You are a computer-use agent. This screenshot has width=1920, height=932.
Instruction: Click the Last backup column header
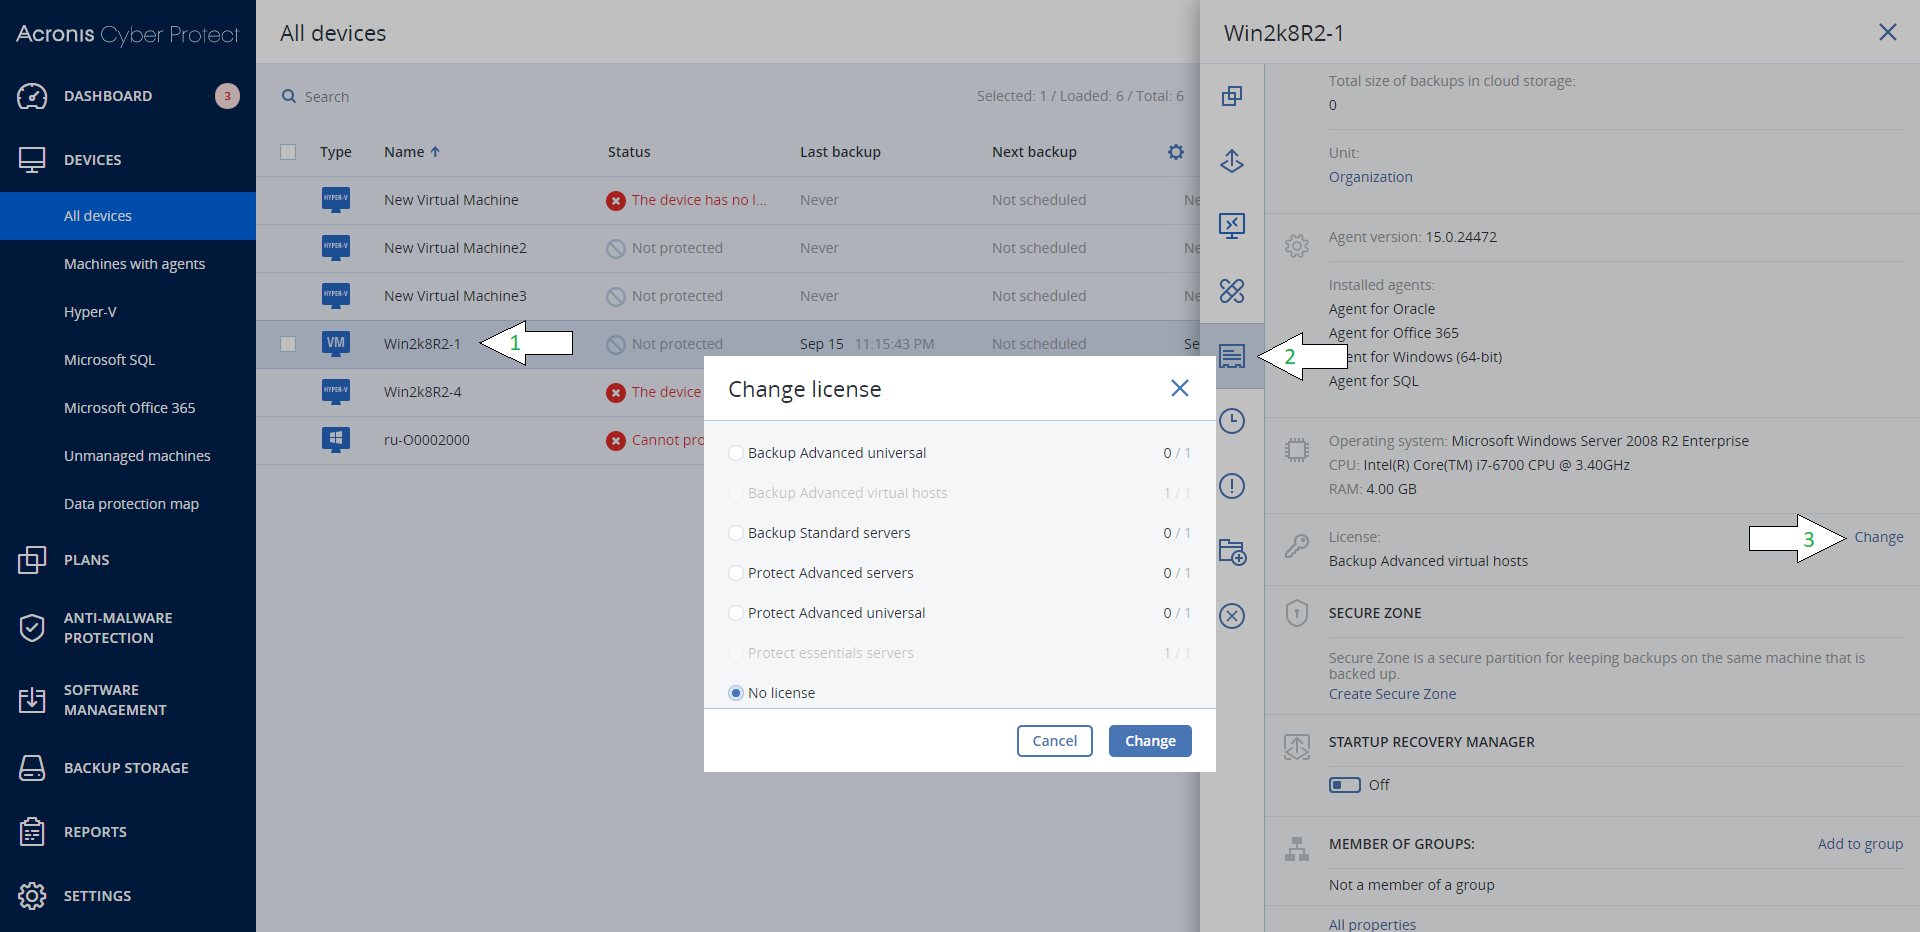[840, 152]
